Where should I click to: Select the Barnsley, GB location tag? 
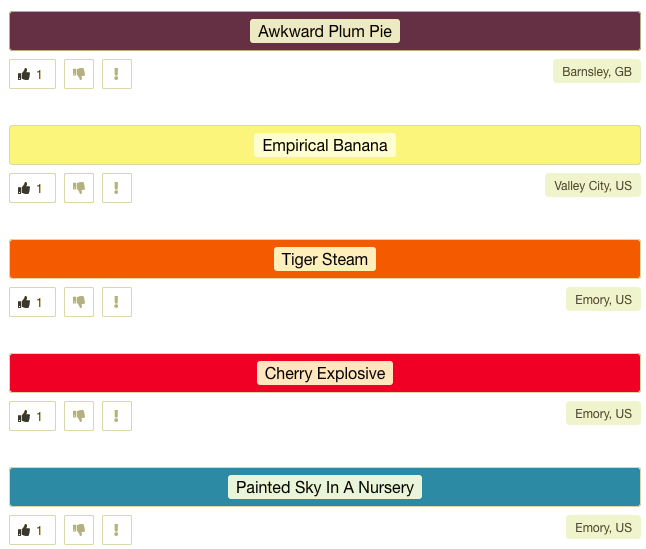pyautogui.click(x=597, y=71)
